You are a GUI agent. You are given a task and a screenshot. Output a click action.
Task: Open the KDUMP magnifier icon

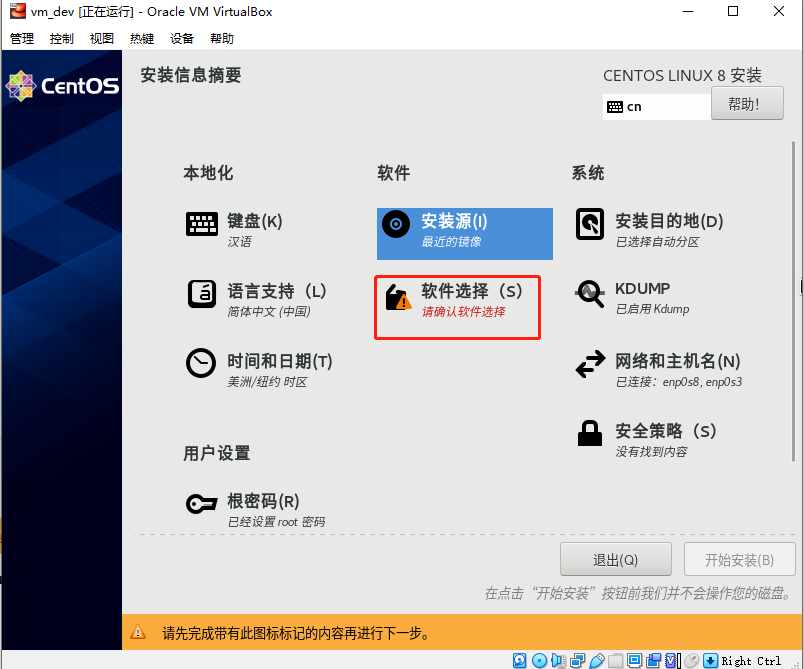(x=590, y=294)
